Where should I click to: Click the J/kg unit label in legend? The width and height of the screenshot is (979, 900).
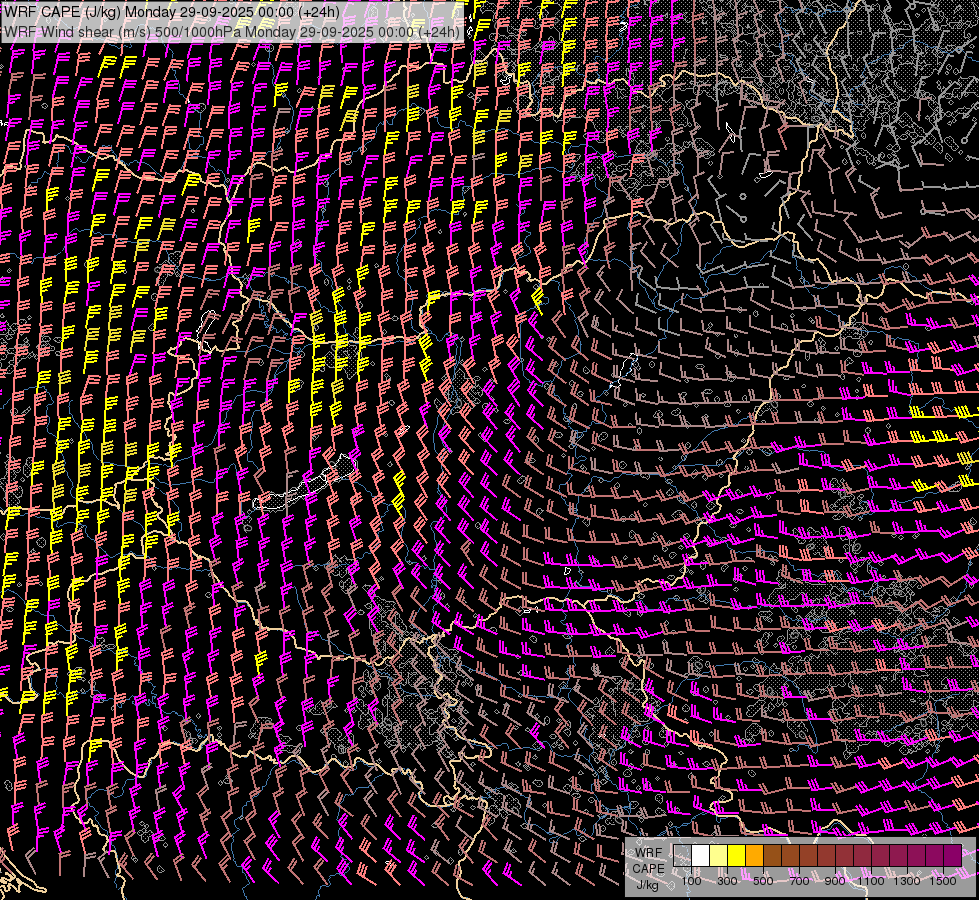tap(648, 884)
